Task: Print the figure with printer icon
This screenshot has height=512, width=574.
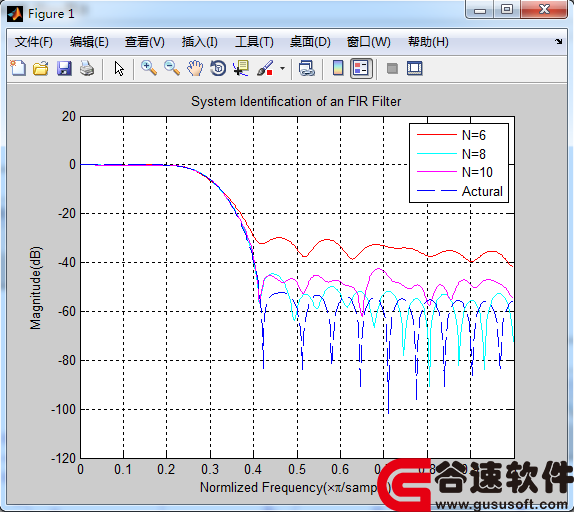Action: coord(87,68)
